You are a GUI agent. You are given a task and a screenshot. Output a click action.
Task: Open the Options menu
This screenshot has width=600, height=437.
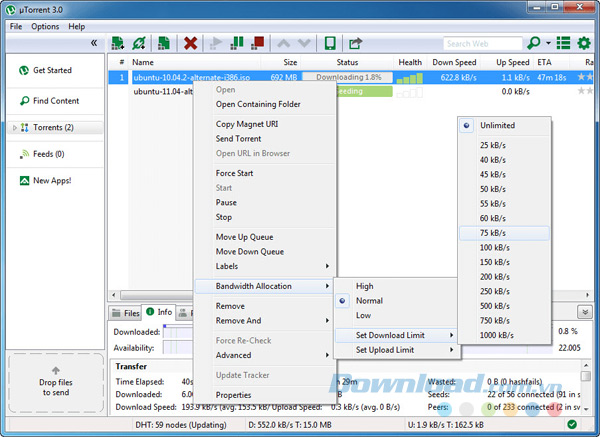[x=45, y=26]
